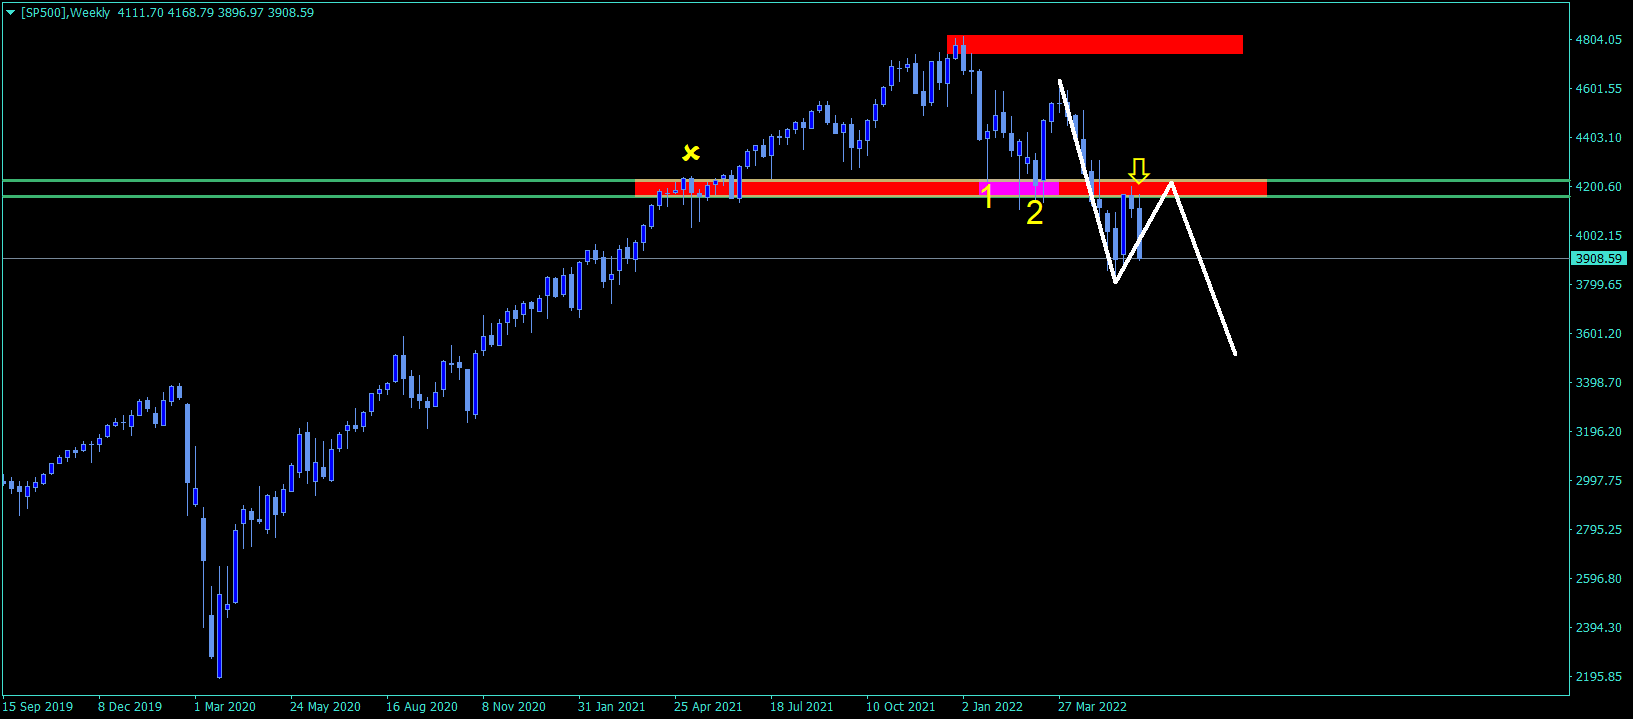Click the 4002.15 price scale label
The height and width of the screenshot is (719, 1633).
pos(1598,236)
